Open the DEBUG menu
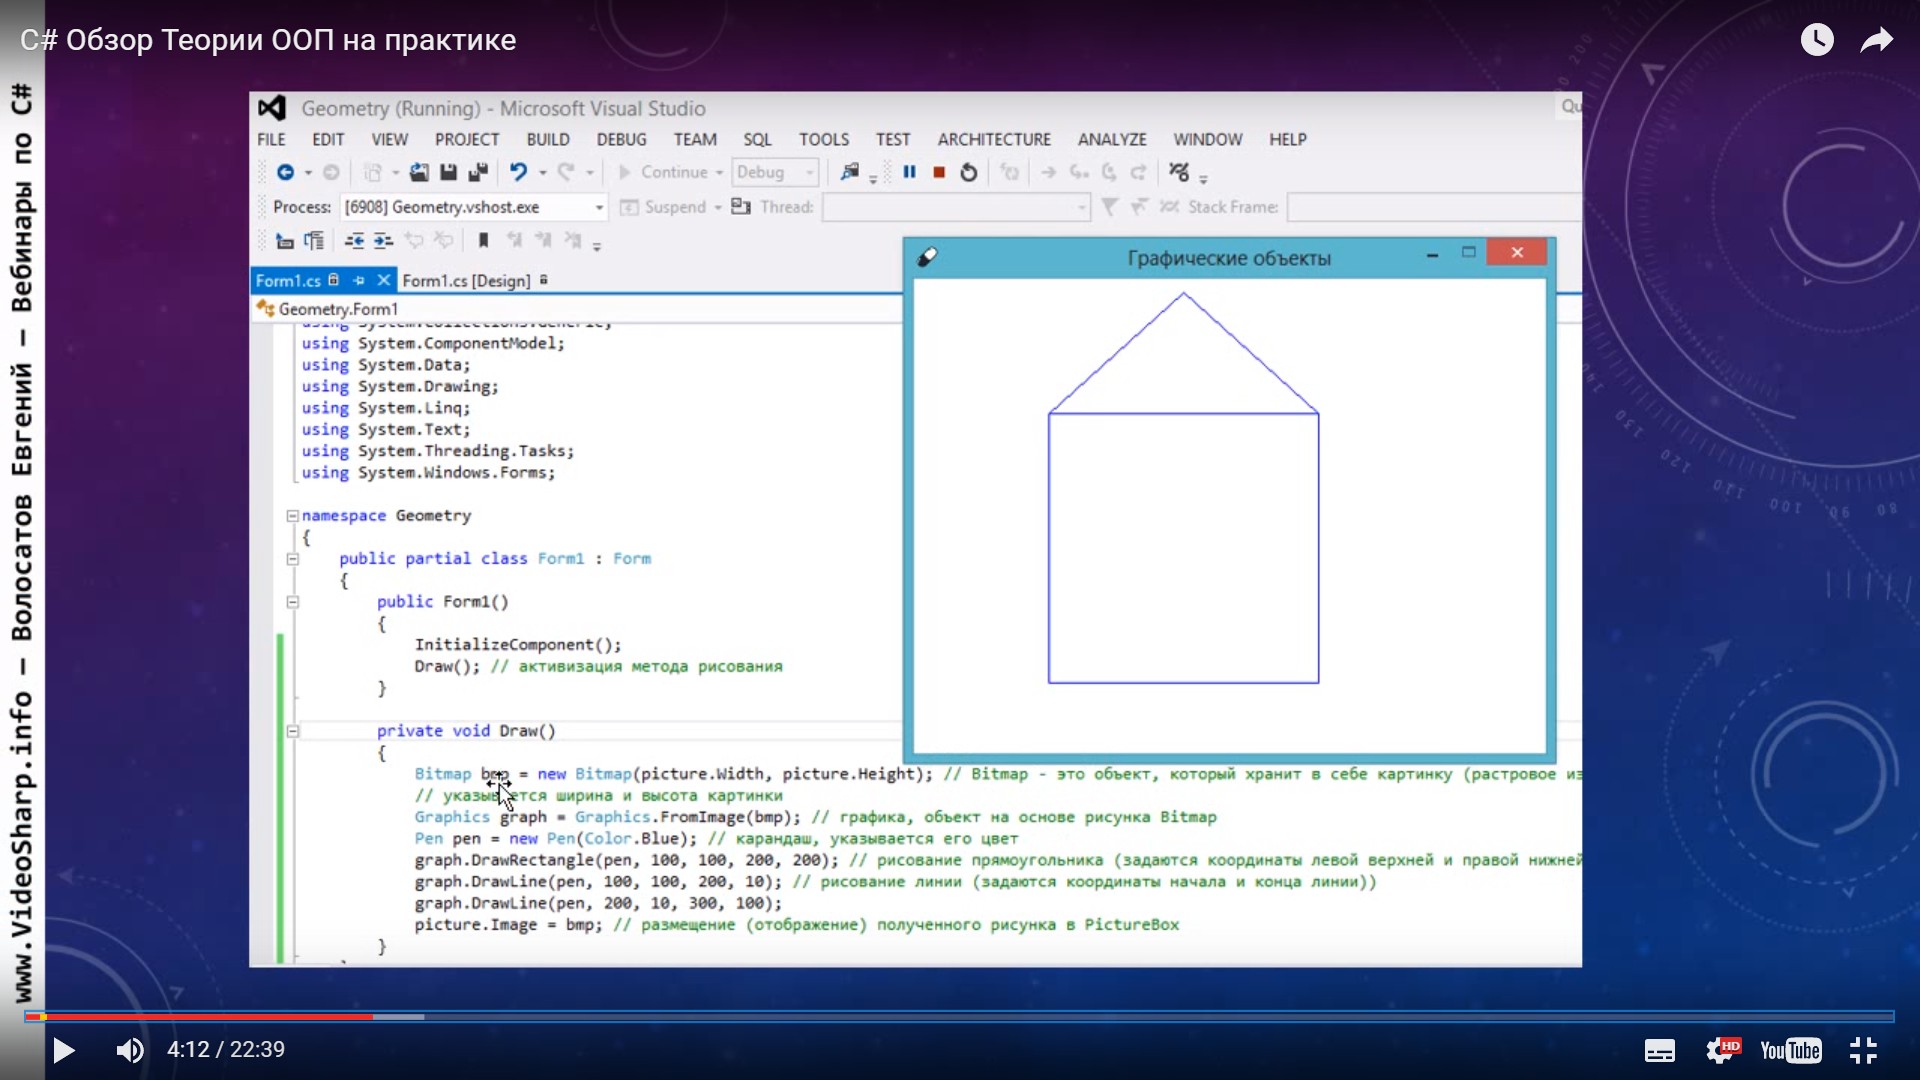The width and height of the screenshot is (1920, 1080). click(622, 139)
